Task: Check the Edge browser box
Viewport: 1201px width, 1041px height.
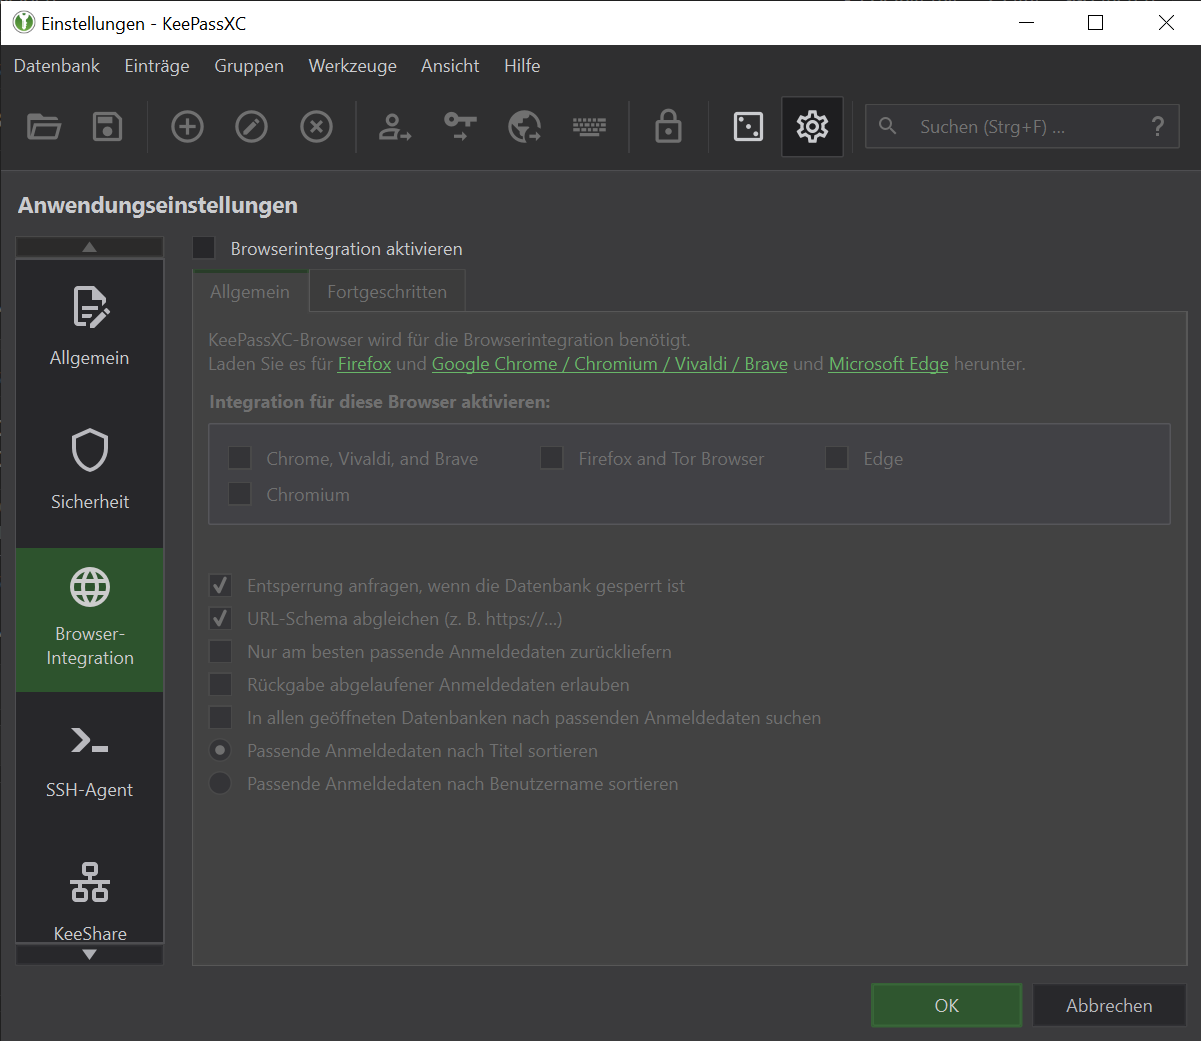Action: (837, 458)
